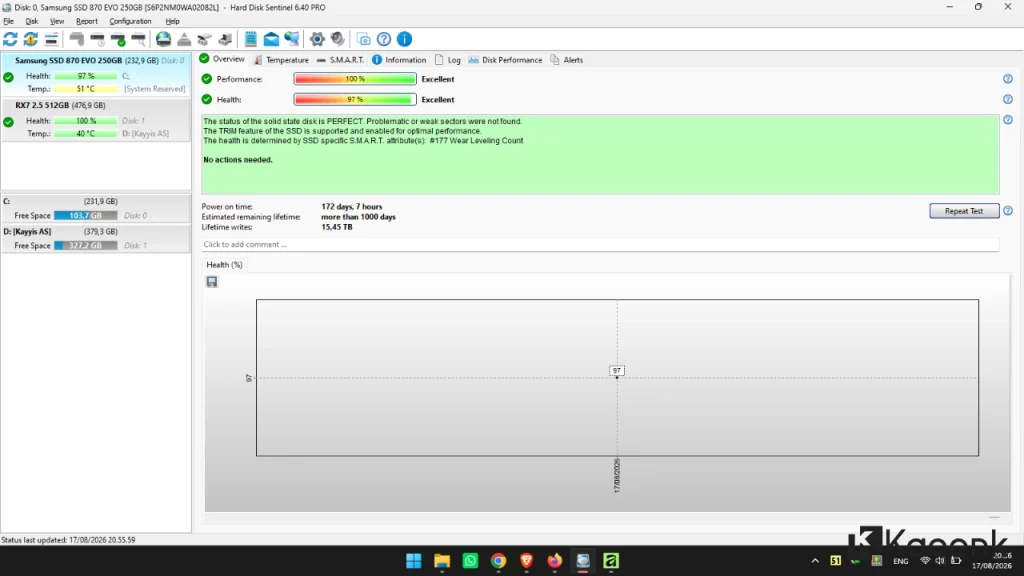
Task: Click the disk icon with green checkmark
Action: (118, 39)
